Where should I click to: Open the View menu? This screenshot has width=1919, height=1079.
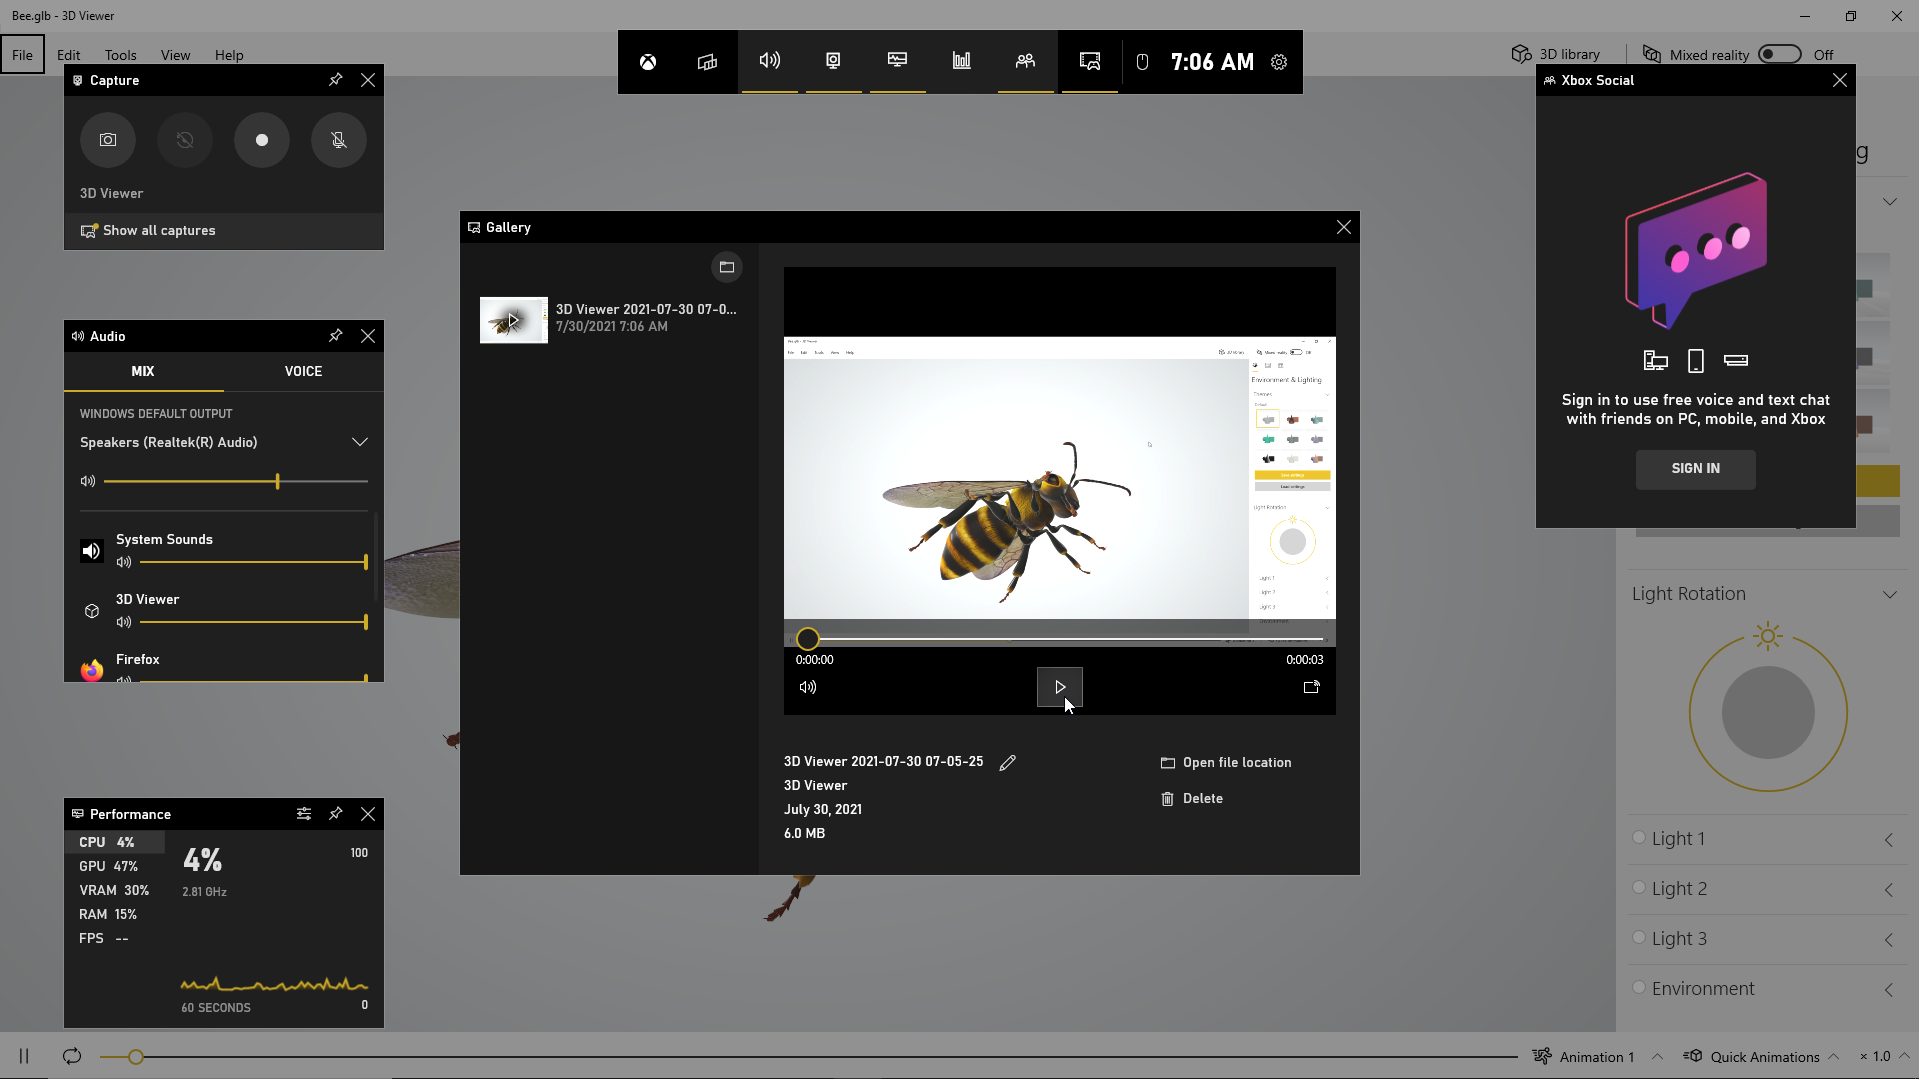pos(175,55)
